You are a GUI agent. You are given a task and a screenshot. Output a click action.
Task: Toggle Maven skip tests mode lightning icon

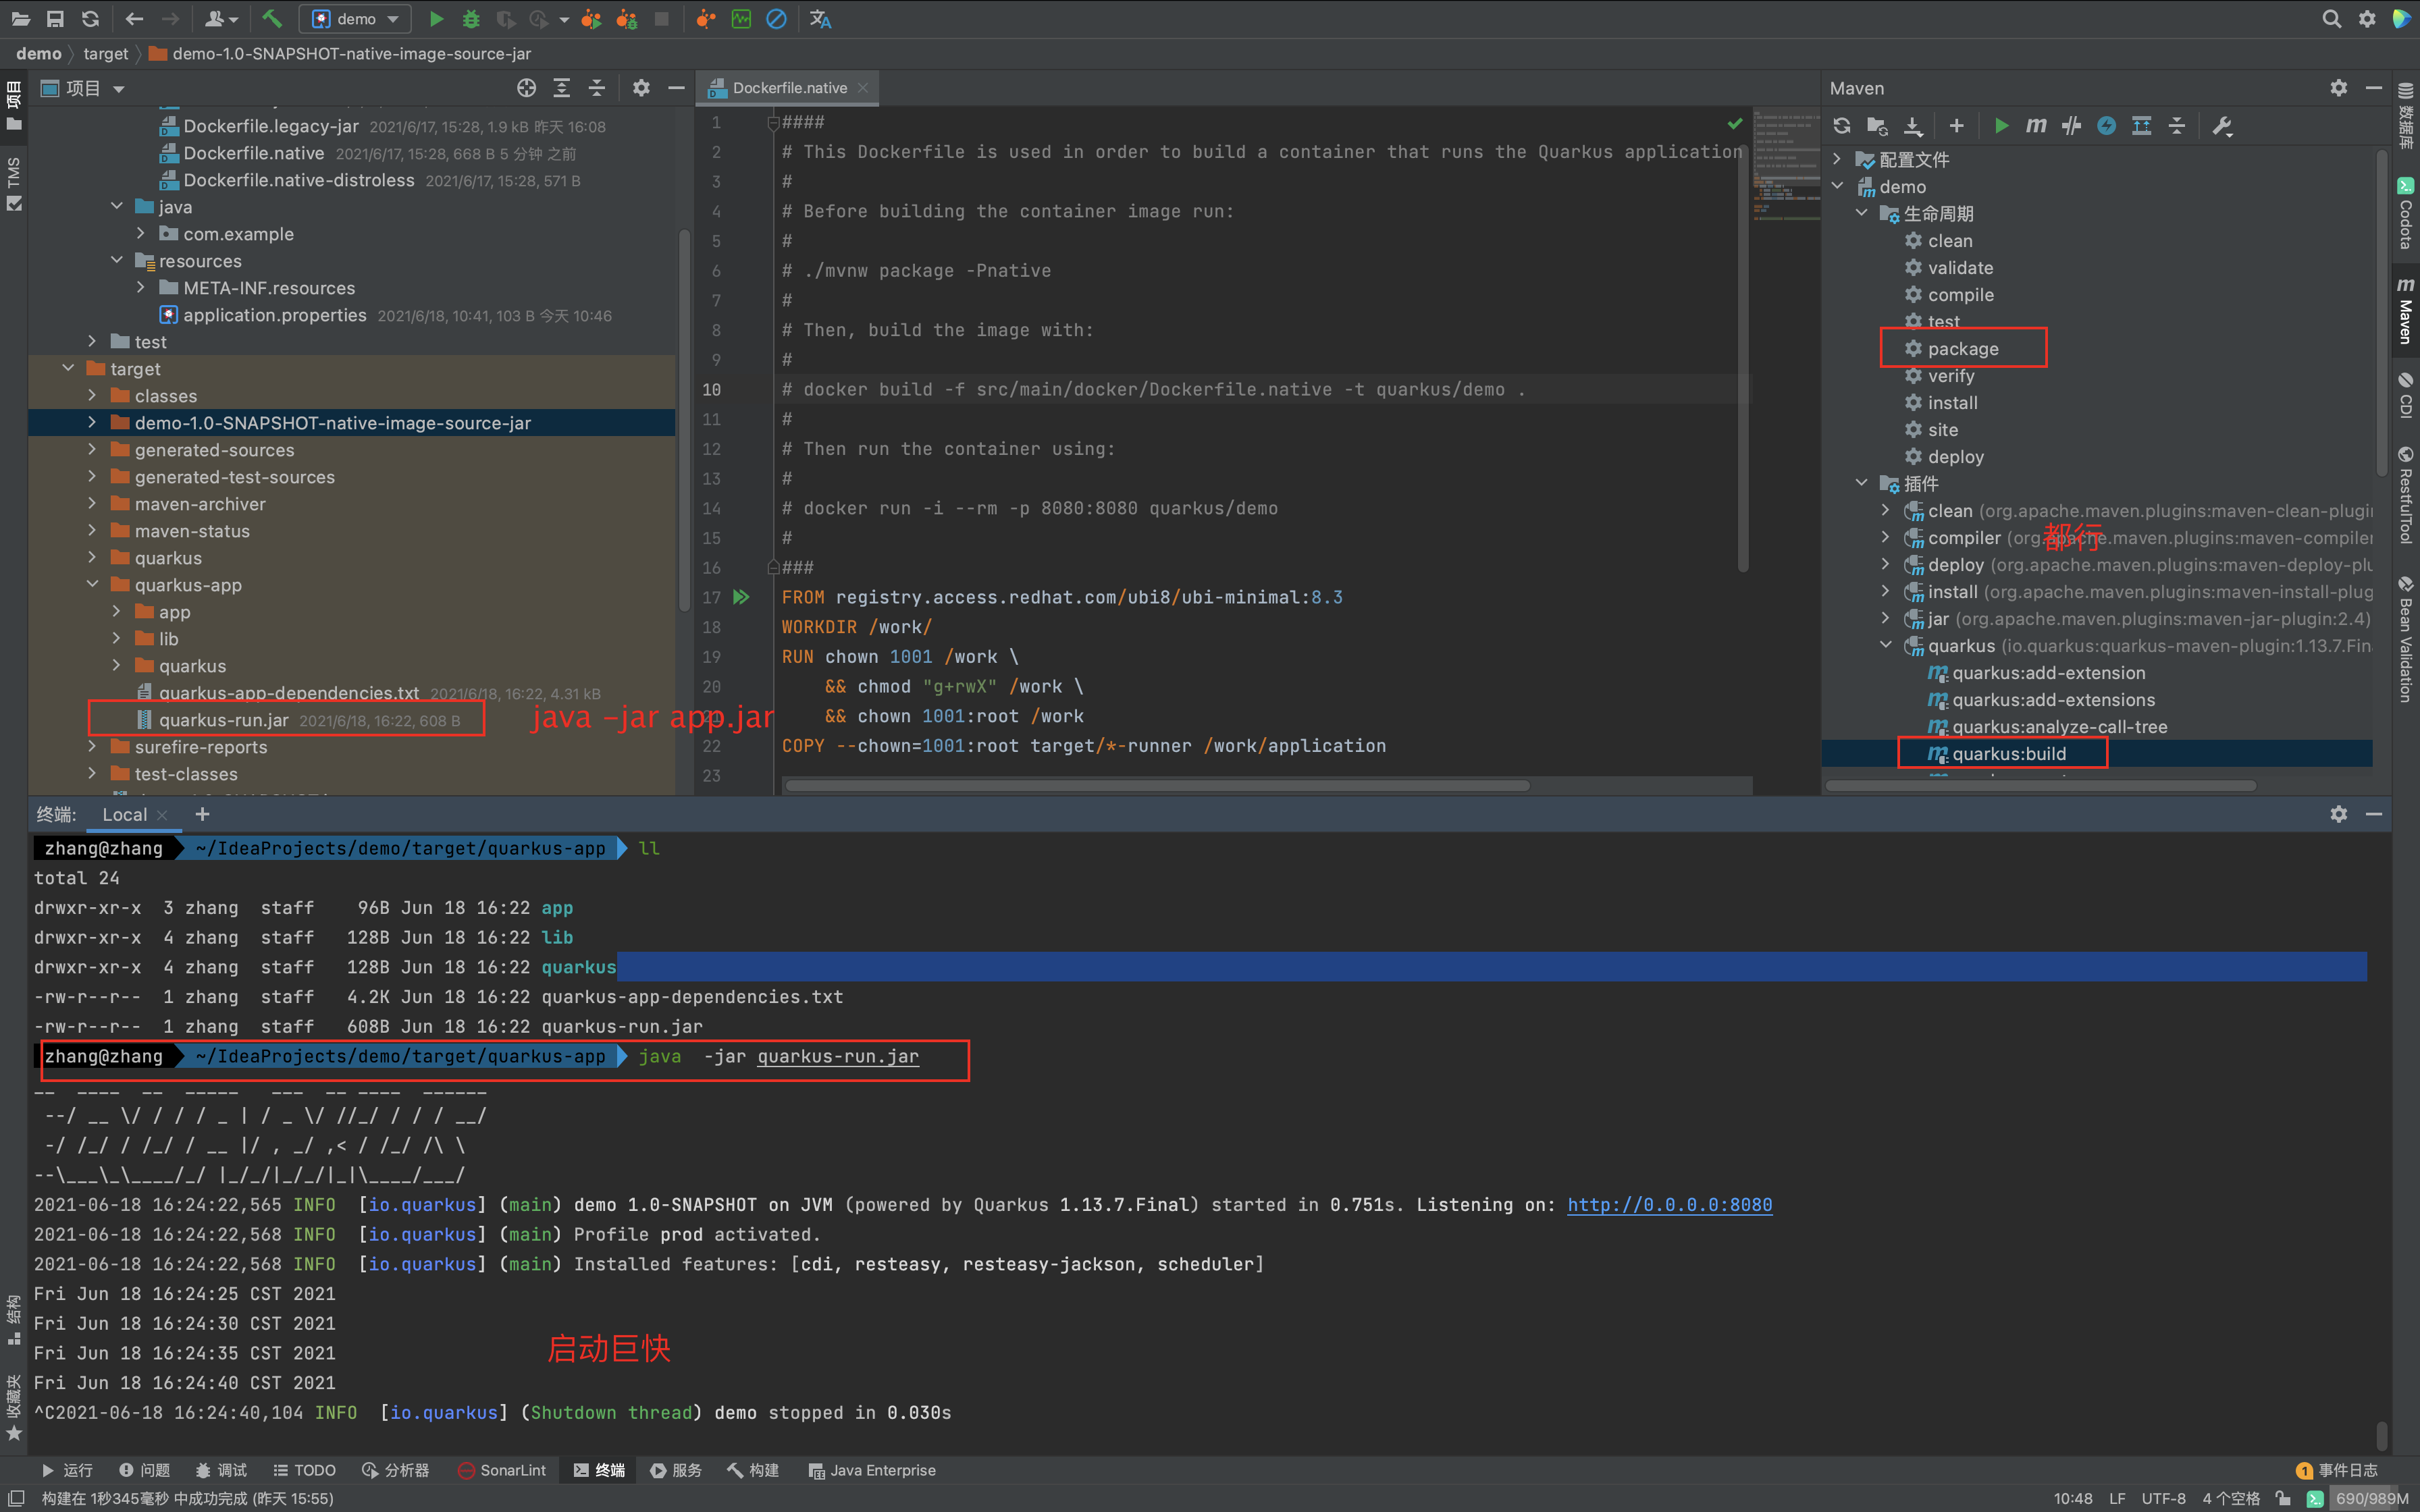click(x=2106, y=126)
